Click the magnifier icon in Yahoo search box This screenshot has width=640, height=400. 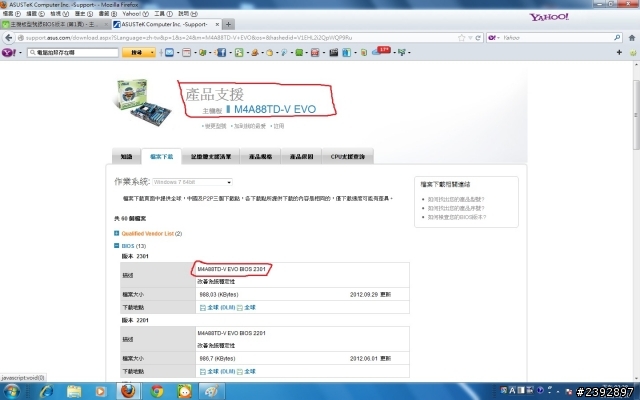617,38
